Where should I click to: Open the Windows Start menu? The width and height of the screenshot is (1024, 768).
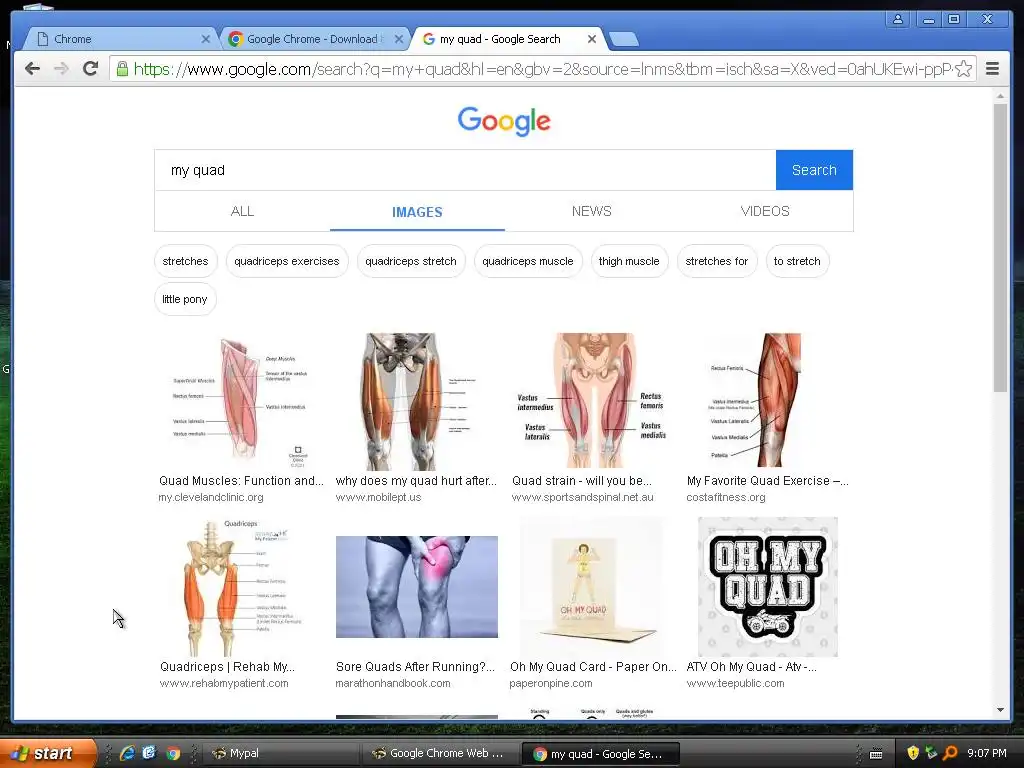(48, 753)
